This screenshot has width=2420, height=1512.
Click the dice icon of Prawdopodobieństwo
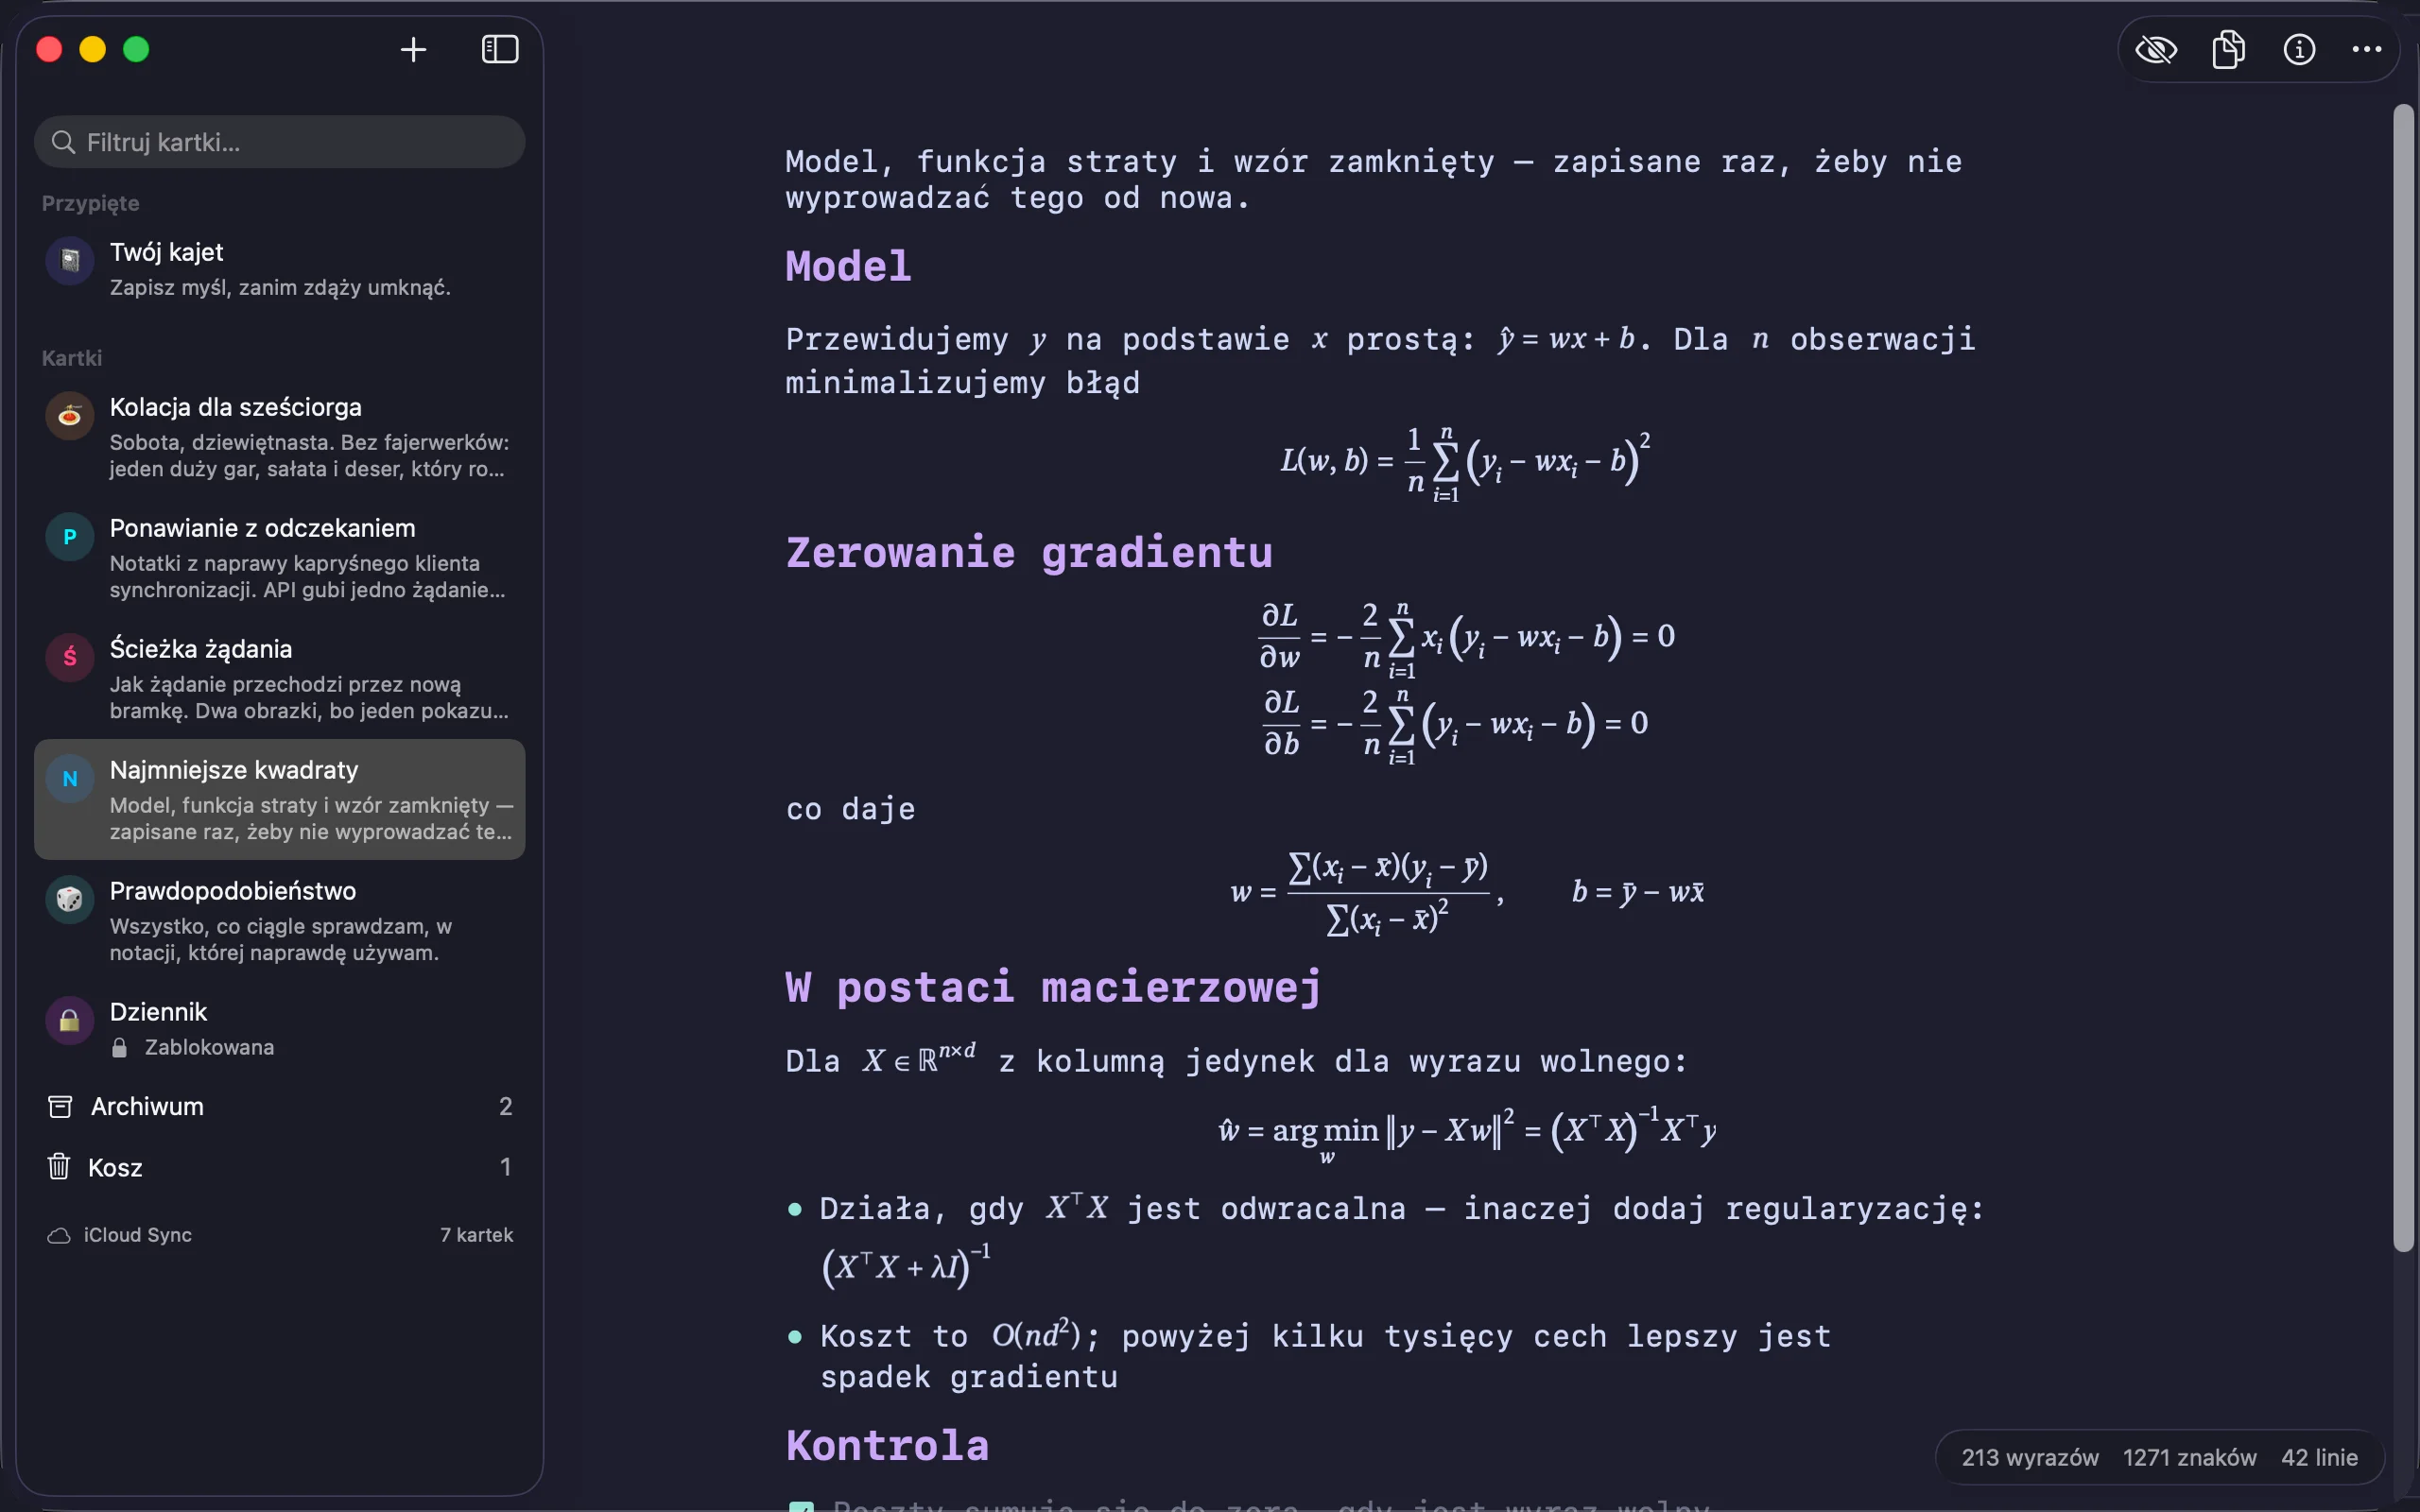pos(70,900)
